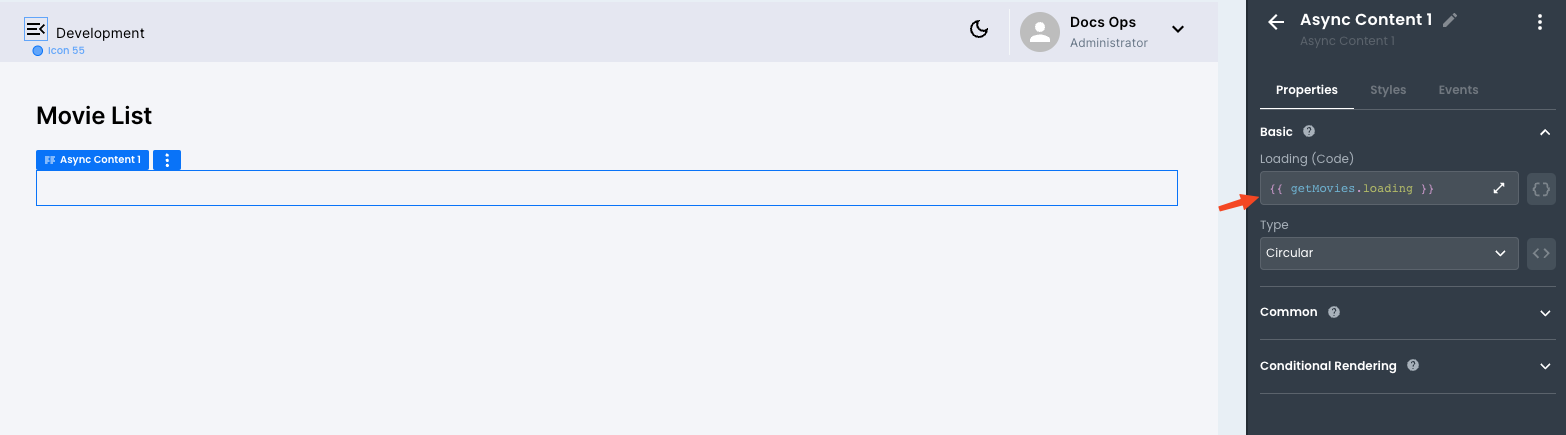Toggle code mode for Type field

click(x=1541, y=253)
